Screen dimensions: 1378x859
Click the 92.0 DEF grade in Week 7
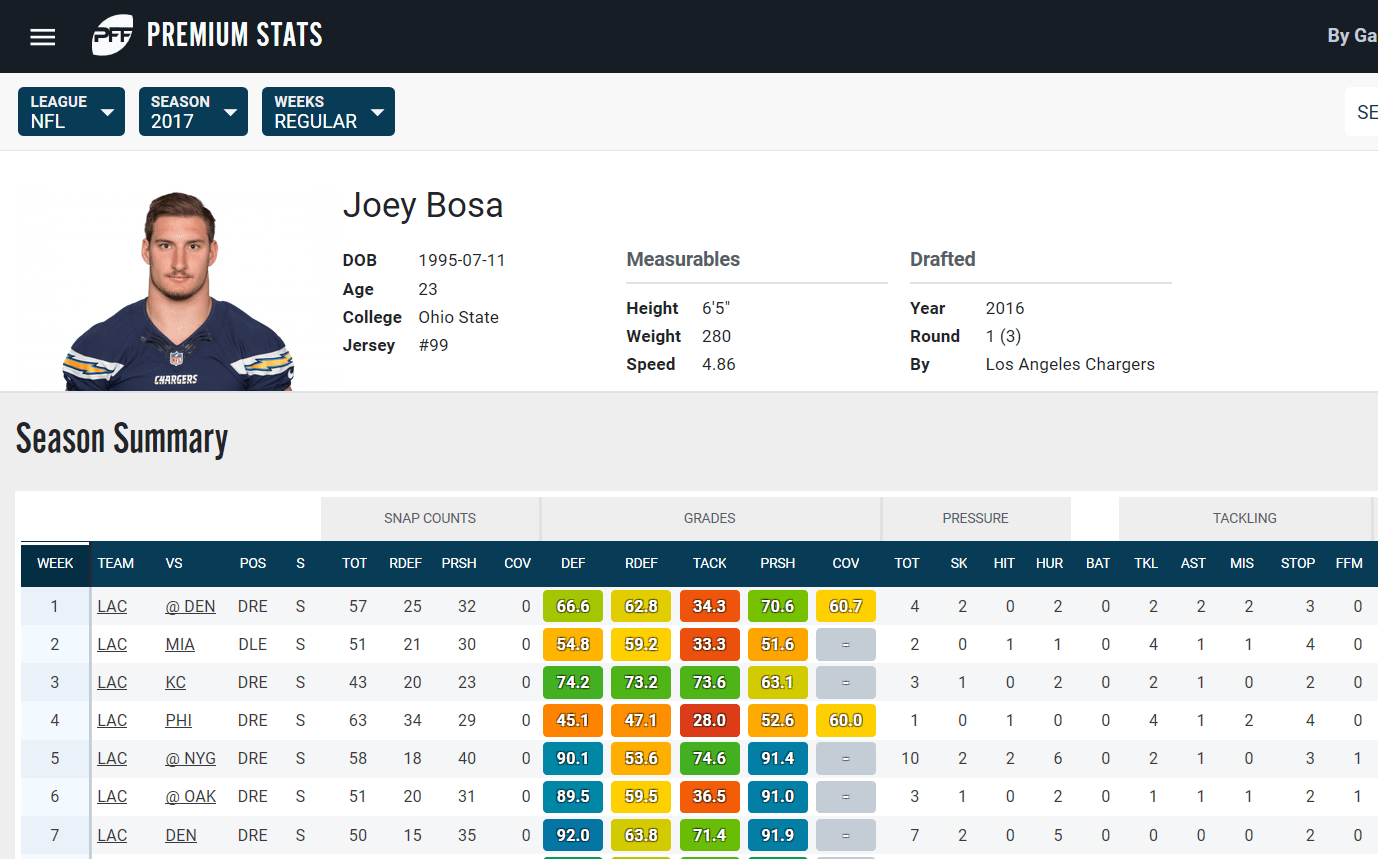point(573,835)
